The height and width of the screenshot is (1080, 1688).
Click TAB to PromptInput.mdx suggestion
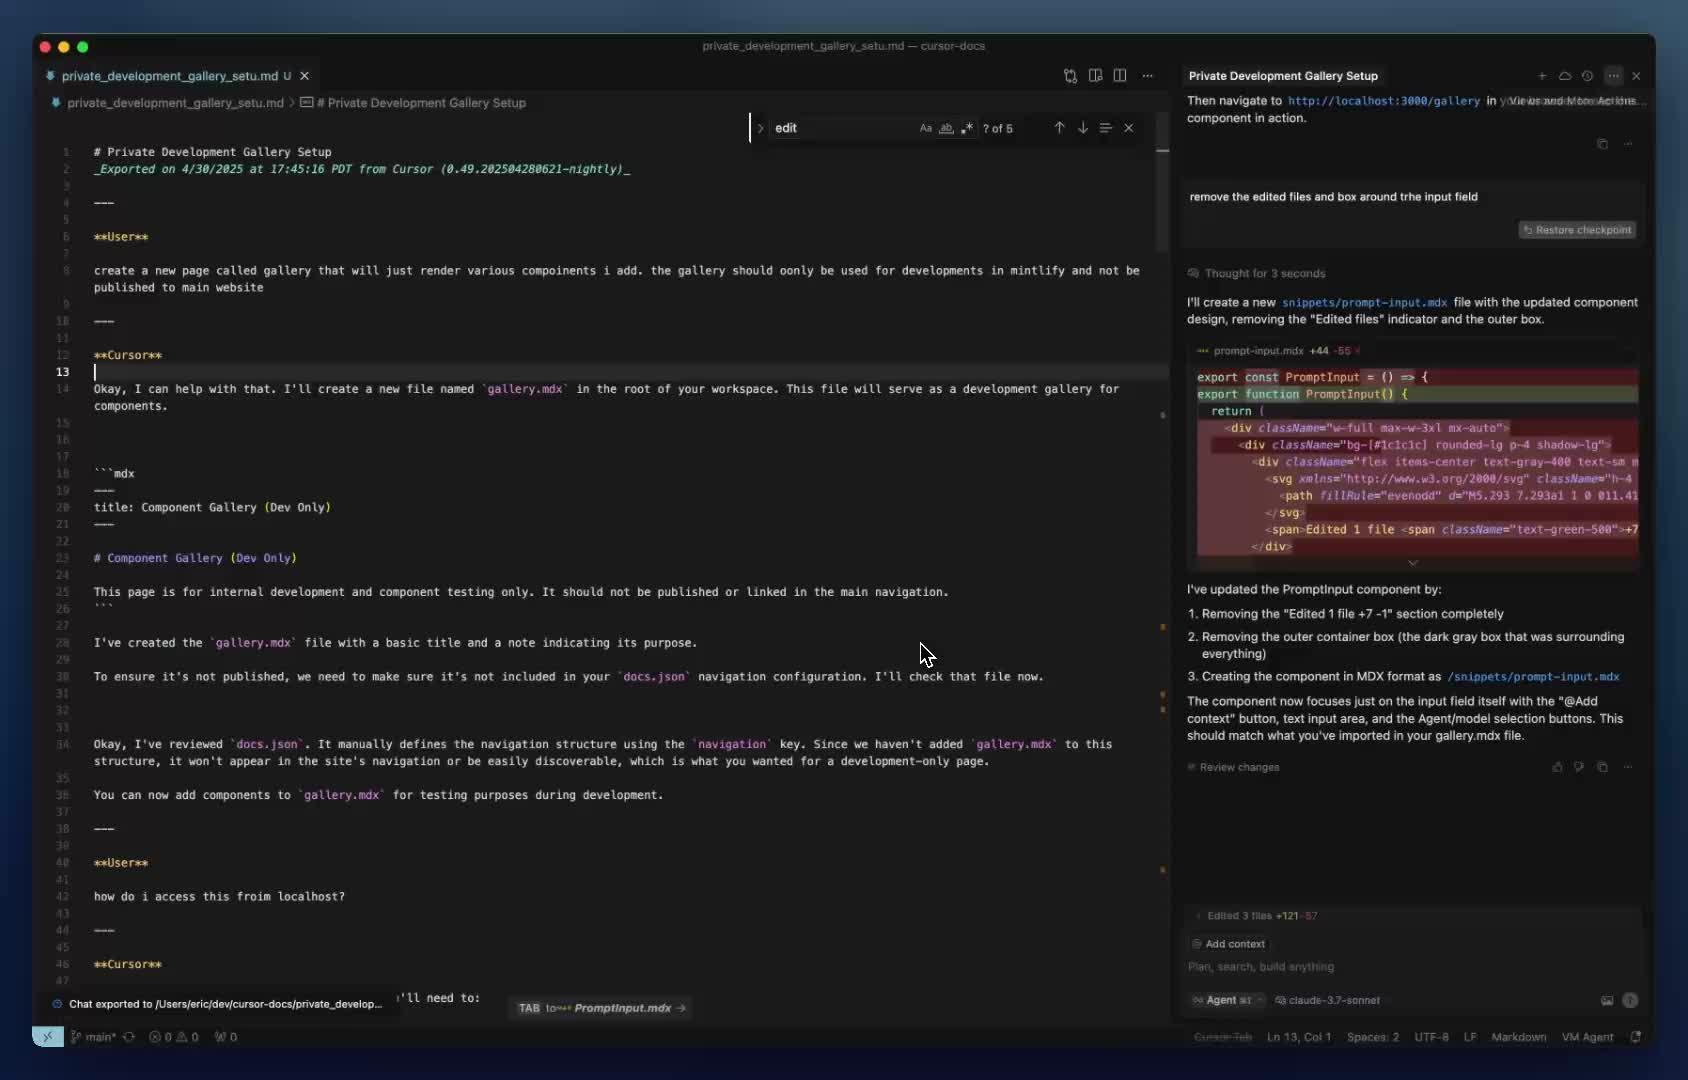(x=602, y=1008)
